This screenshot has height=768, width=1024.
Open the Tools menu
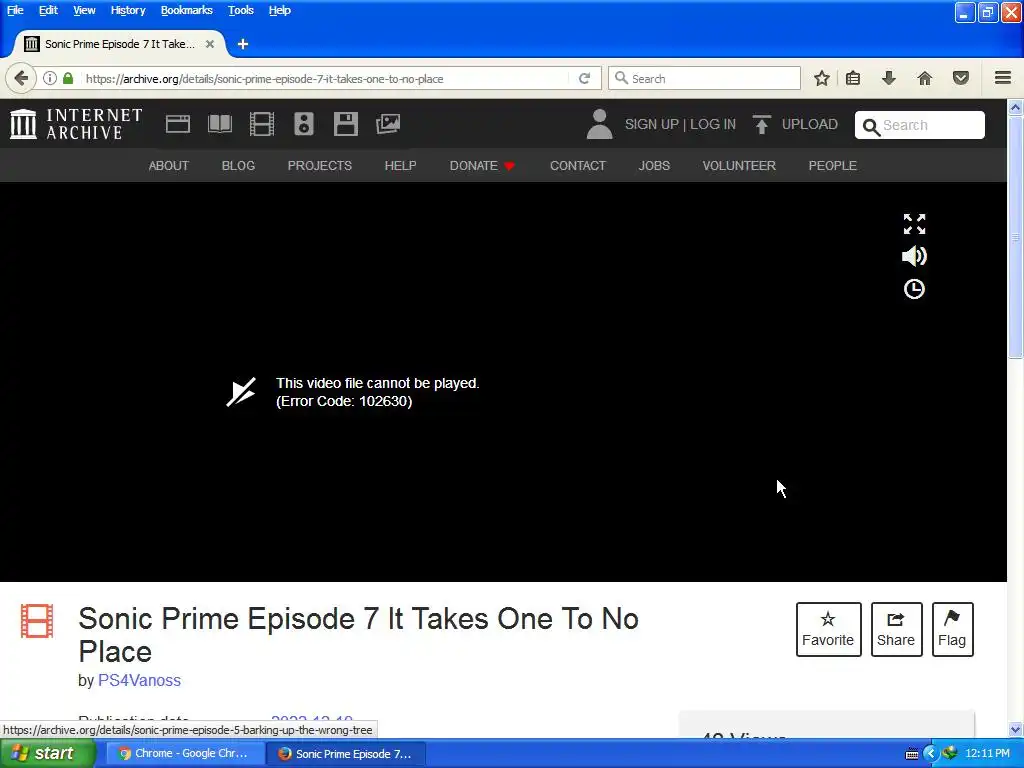pos(240,10)
